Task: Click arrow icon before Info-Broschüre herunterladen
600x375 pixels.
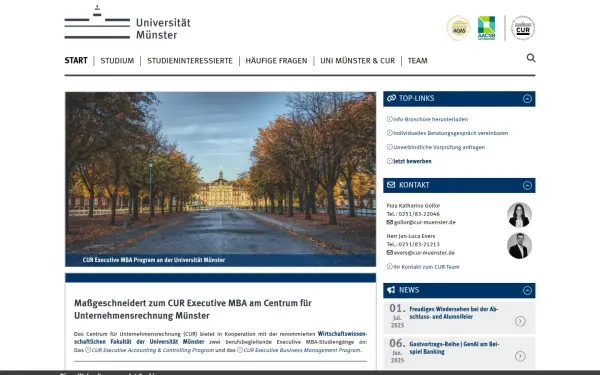Action: [390, 119]
